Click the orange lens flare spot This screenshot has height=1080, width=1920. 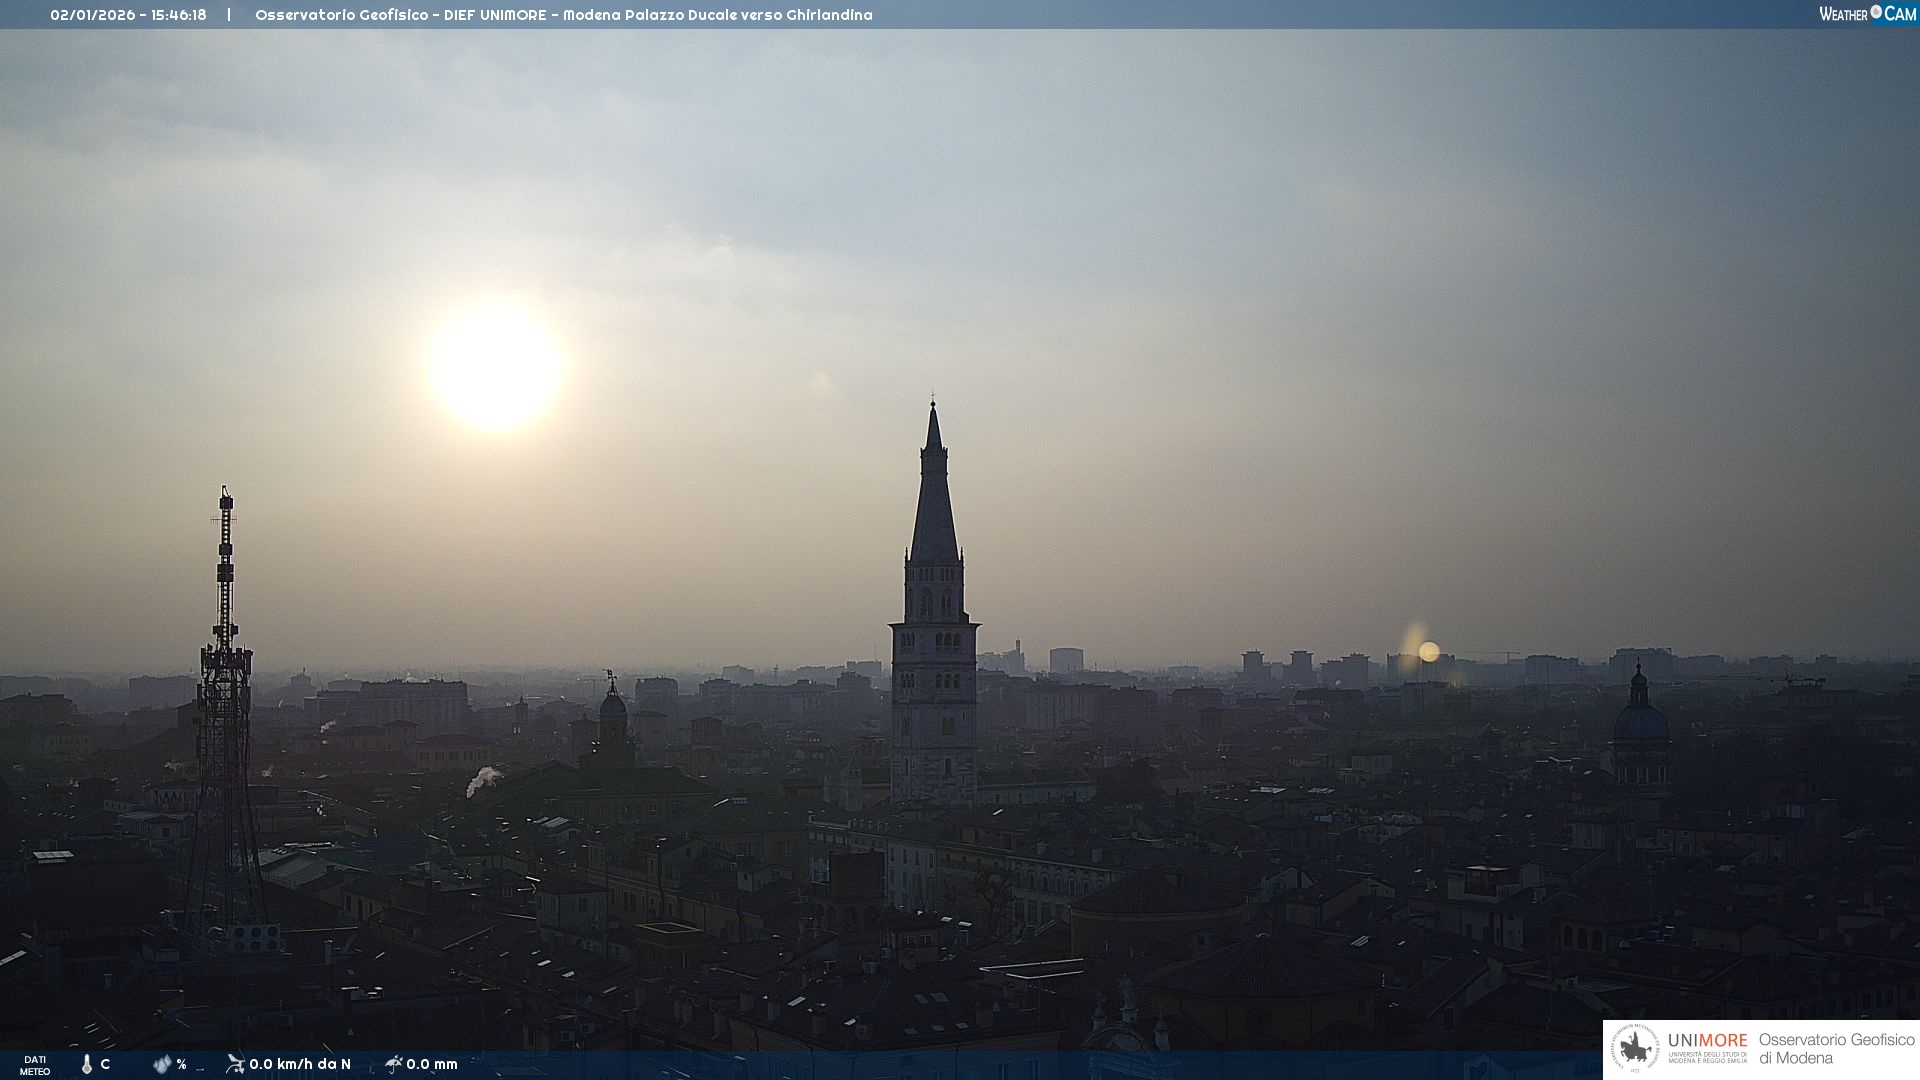pyautogui.click(x=1429, y=652)
